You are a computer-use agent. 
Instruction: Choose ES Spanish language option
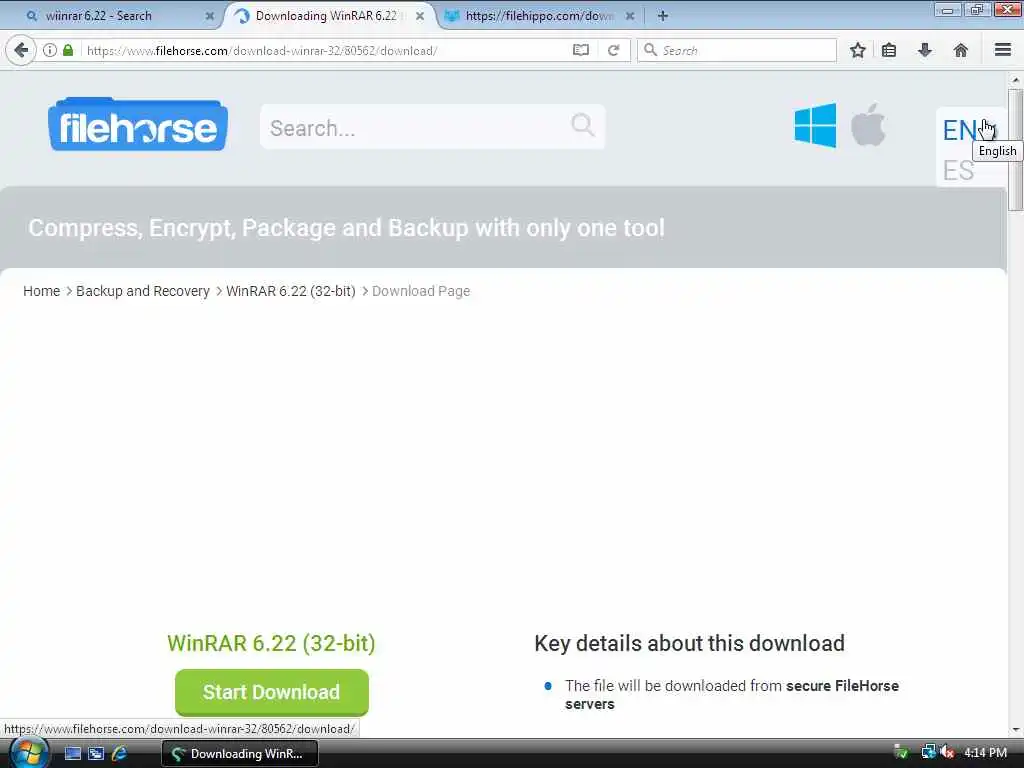(x=958, y=170)
